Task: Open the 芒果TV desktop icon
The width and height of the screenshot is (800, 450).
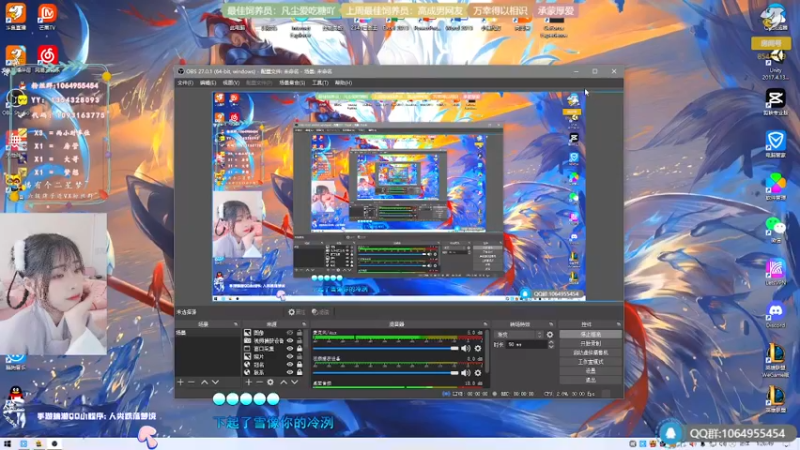Action: point(47,16)
